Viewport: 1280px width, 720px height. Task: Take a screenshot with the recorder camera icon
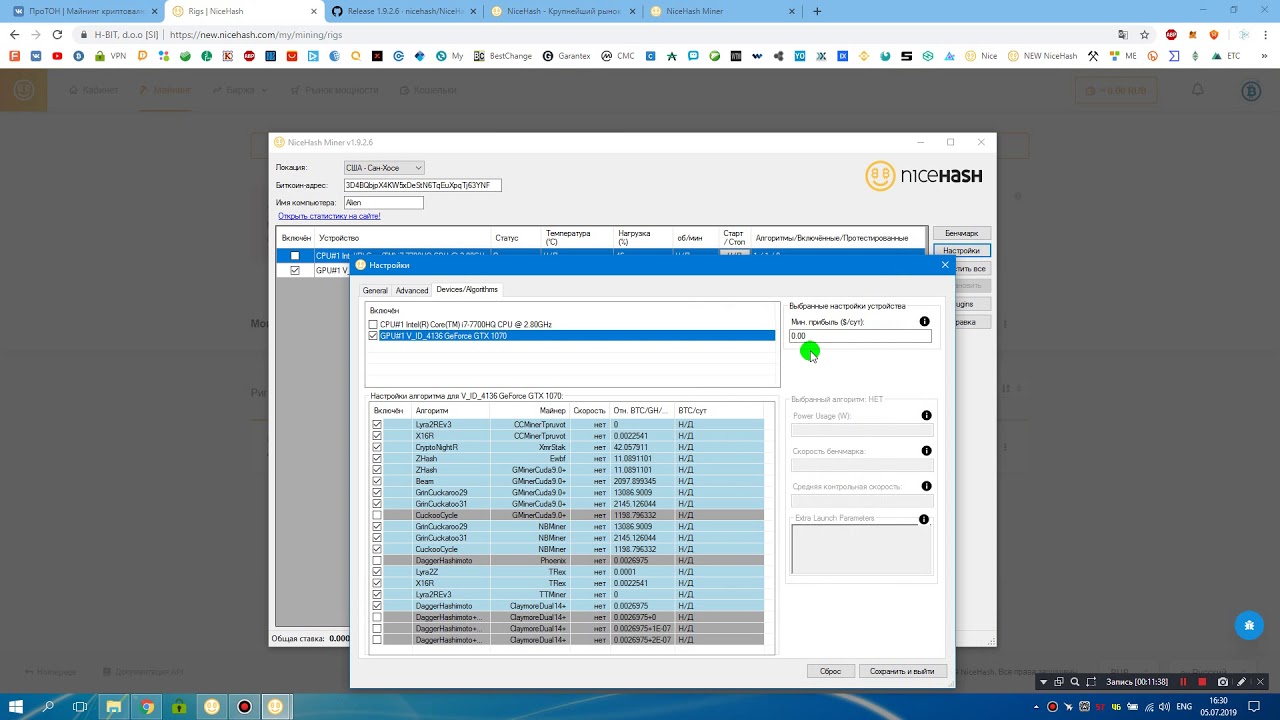pos(1222,682)
